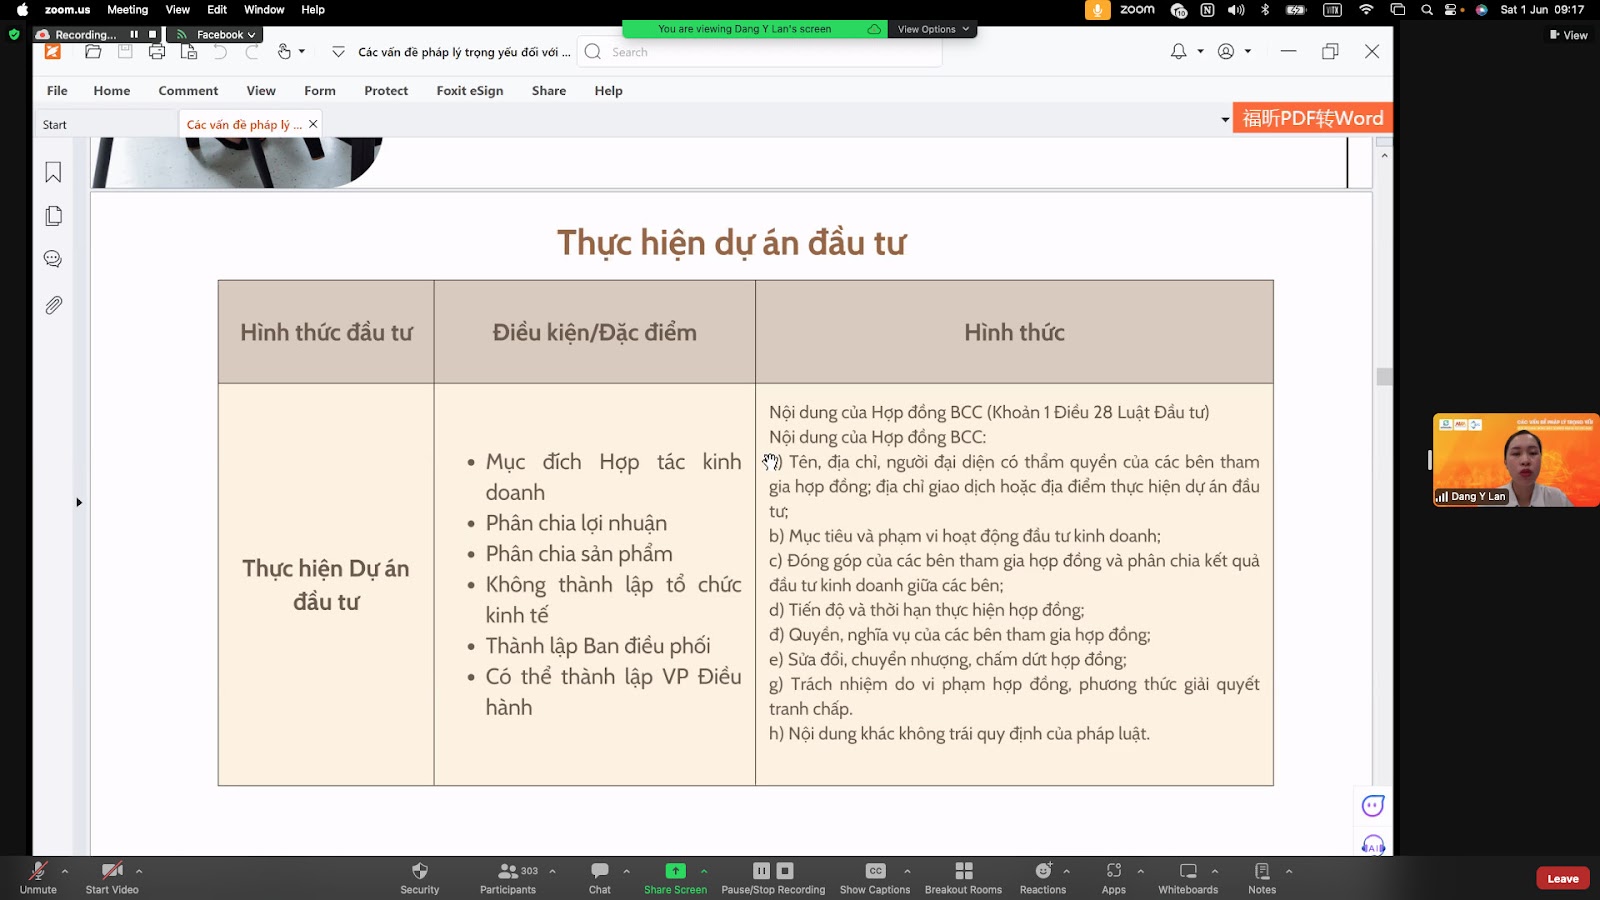Click the Foxit scroll up arrow
Image resolution: width=1600 pixels, height=900 pixels.
pyautogui.click(x=1384, y=156)
